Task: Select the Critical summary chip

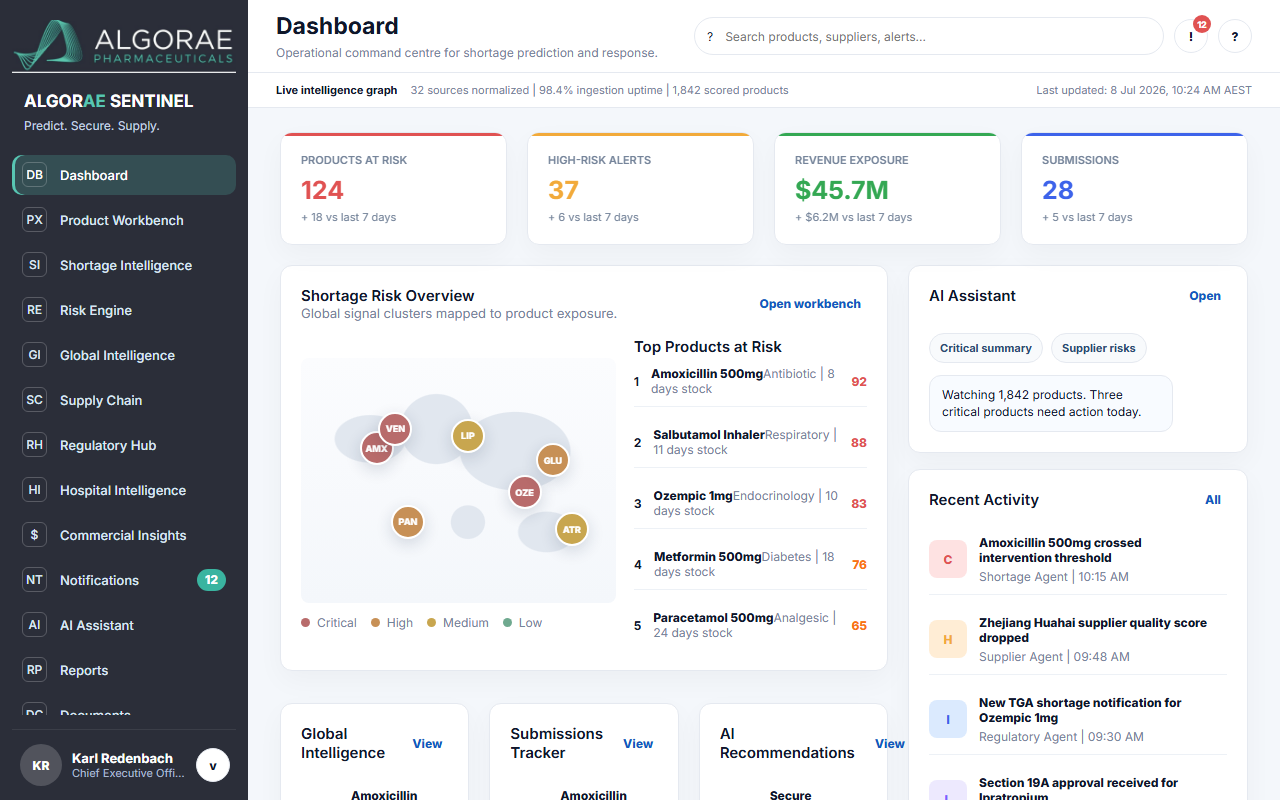Action: coord(986,348)
